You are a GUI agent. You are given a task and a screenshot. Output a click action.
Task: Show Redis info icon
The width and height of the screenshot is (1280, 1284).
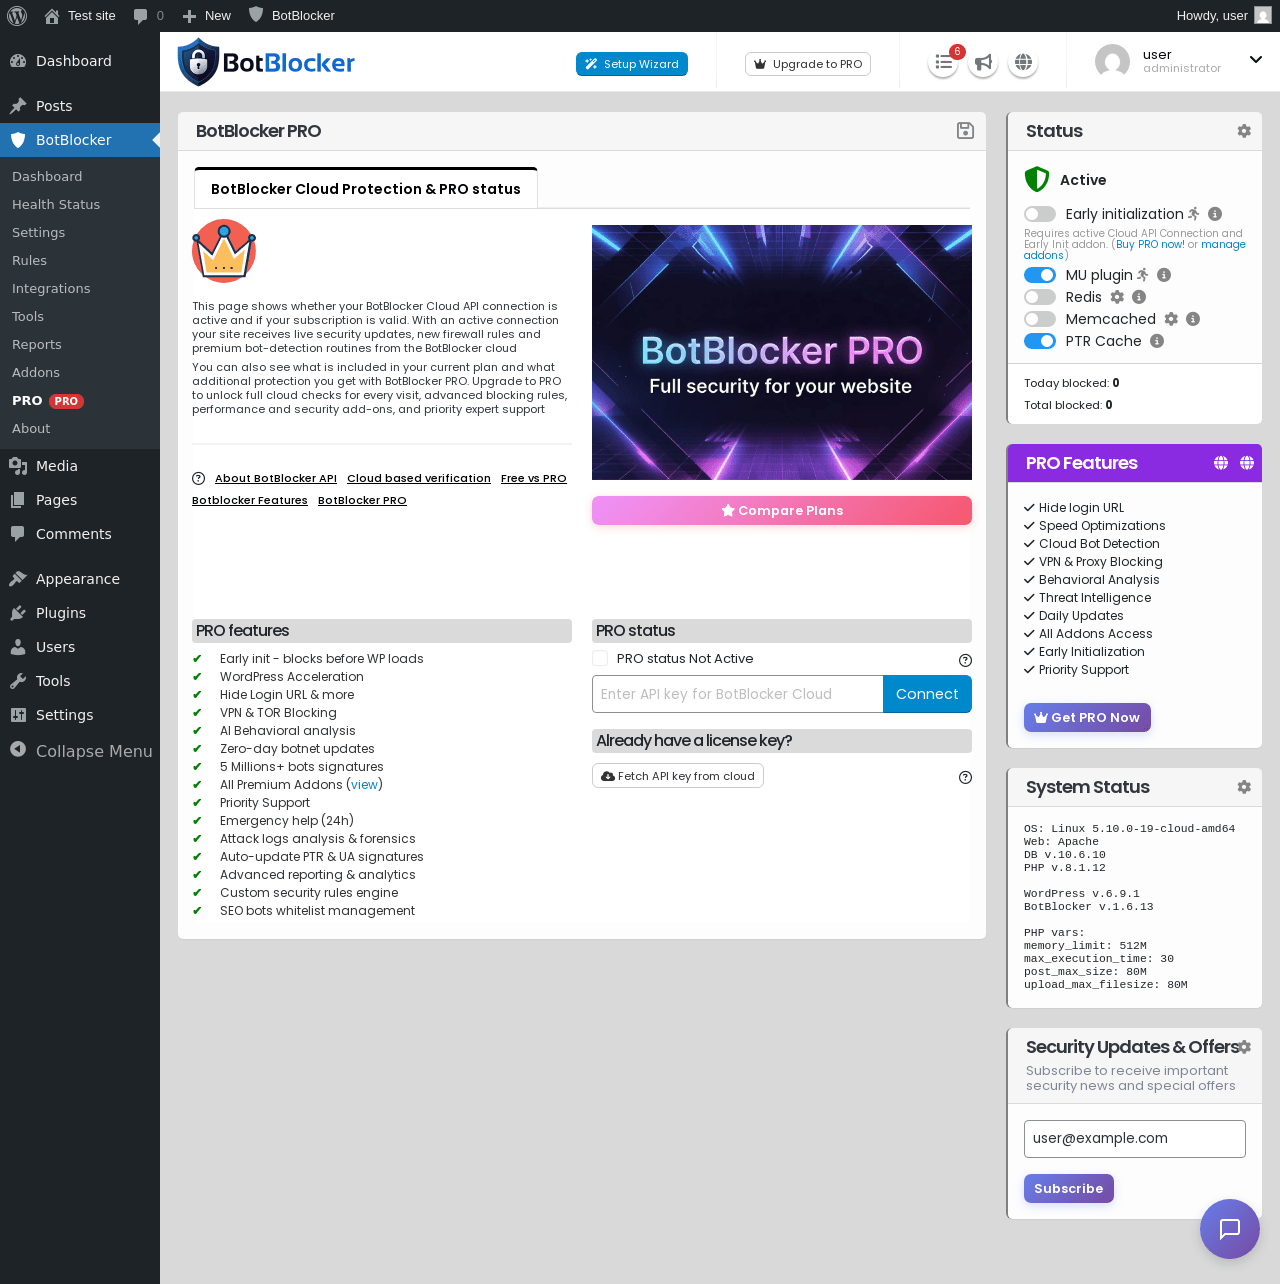[1139, 297]
